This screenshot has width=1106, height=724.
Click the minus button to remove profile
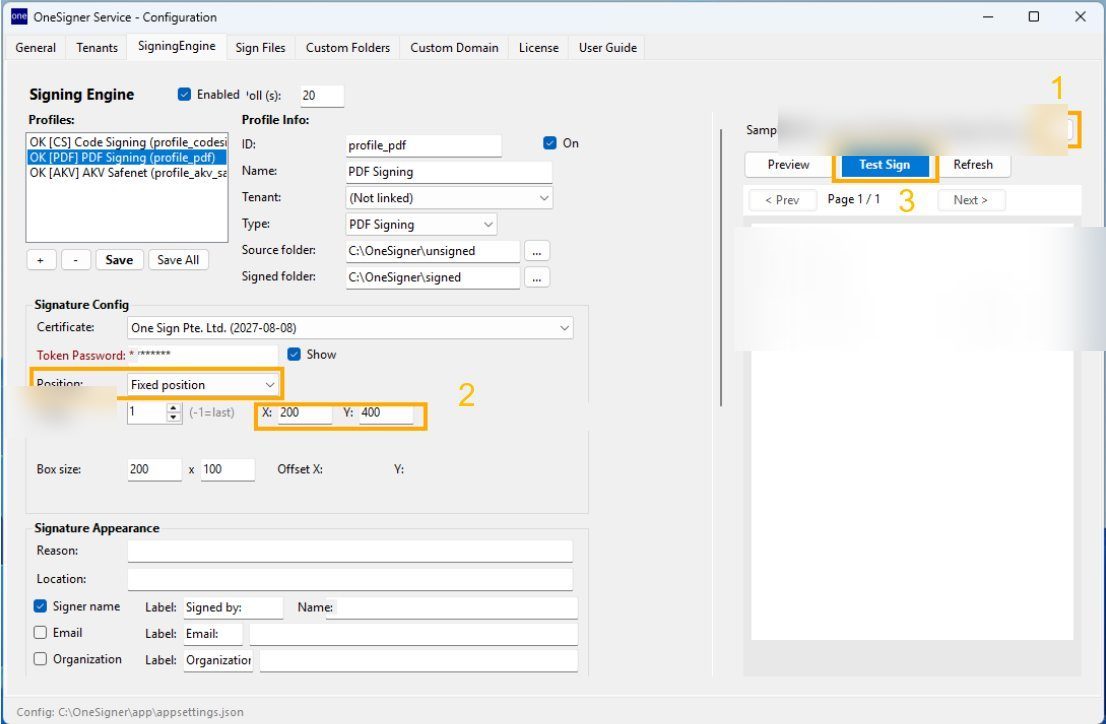click(x=75, y=260)
